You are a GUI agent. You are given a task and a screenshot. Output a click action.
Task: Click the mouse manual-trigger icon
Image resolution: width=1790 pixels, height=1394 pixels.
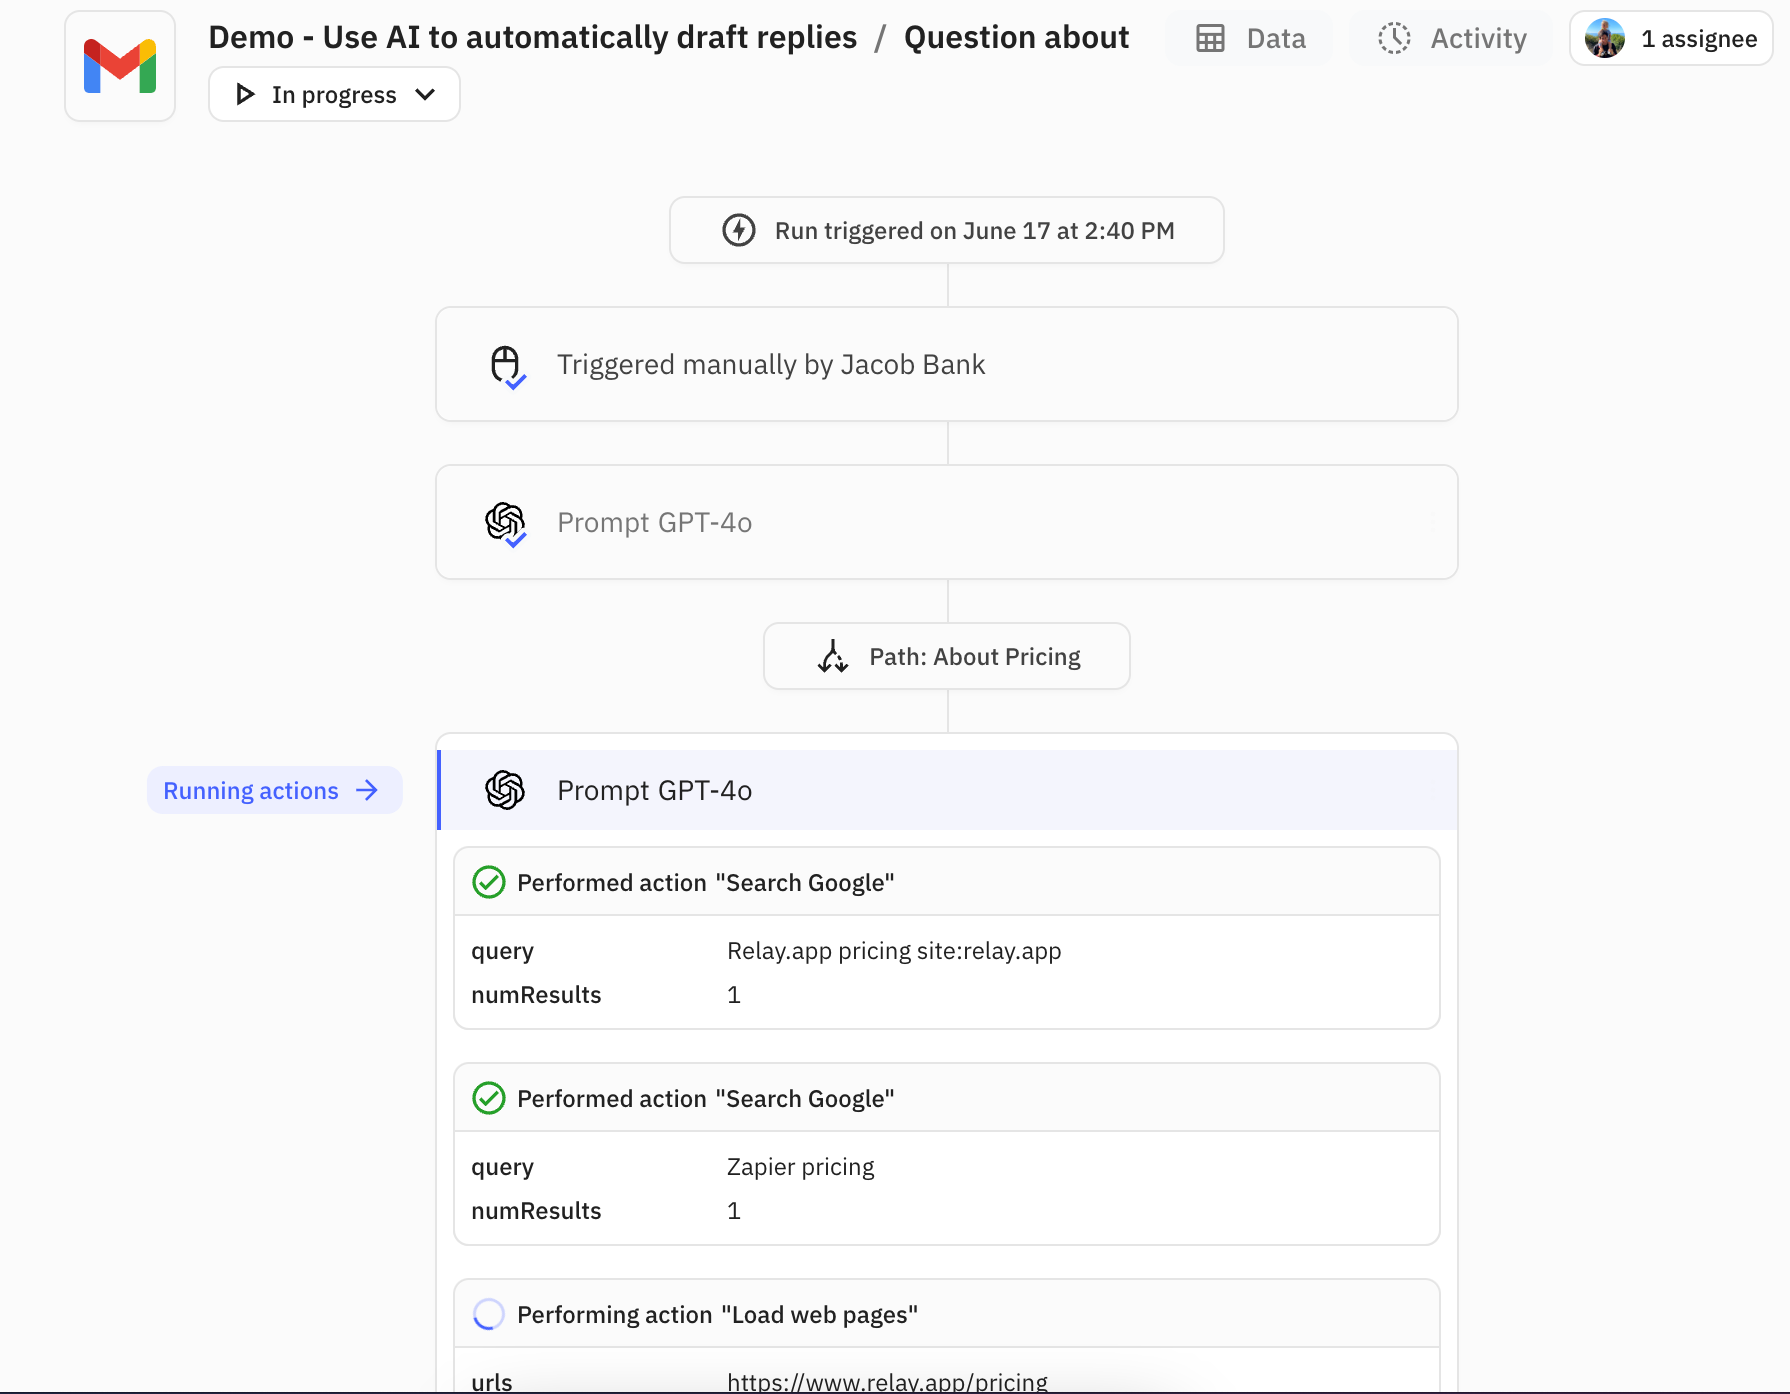tap(507, 366)
